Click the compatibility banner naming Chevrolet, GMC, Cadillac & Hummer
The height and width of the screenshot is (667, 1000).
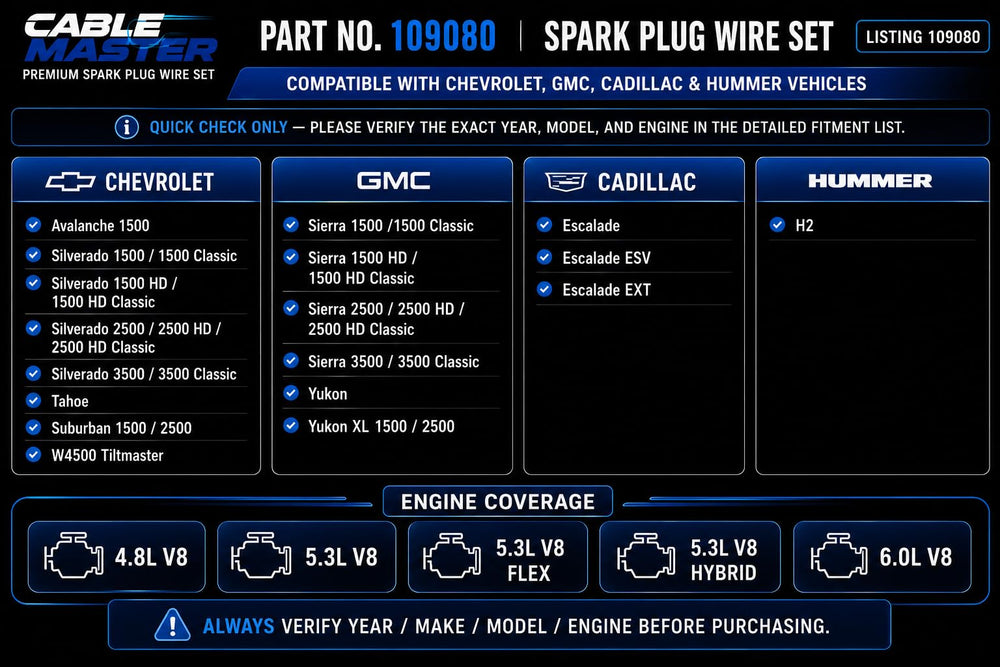pyautogui.click(x=577, y=84)
